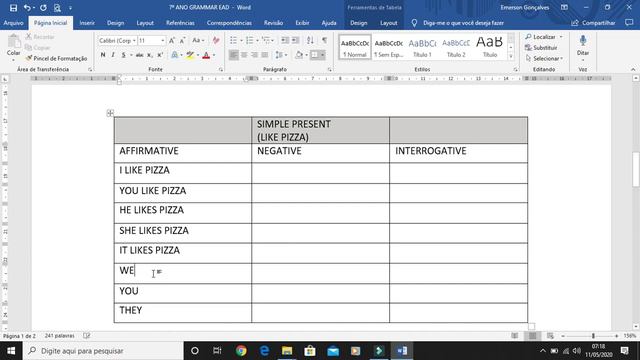
Task: Click the Diga-me search field
Action: (x=463, y=23)
